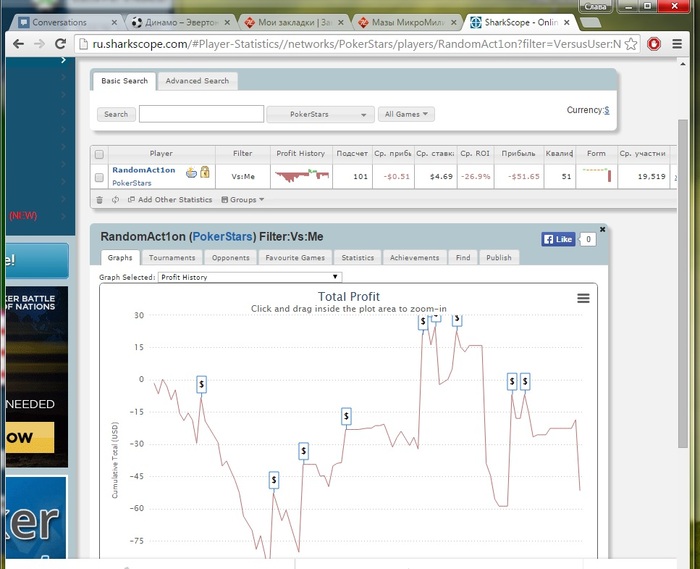This screenshot has width=700, height=569.
Task: Open the Tournaments tab
Action: click(x=172, y=258)
